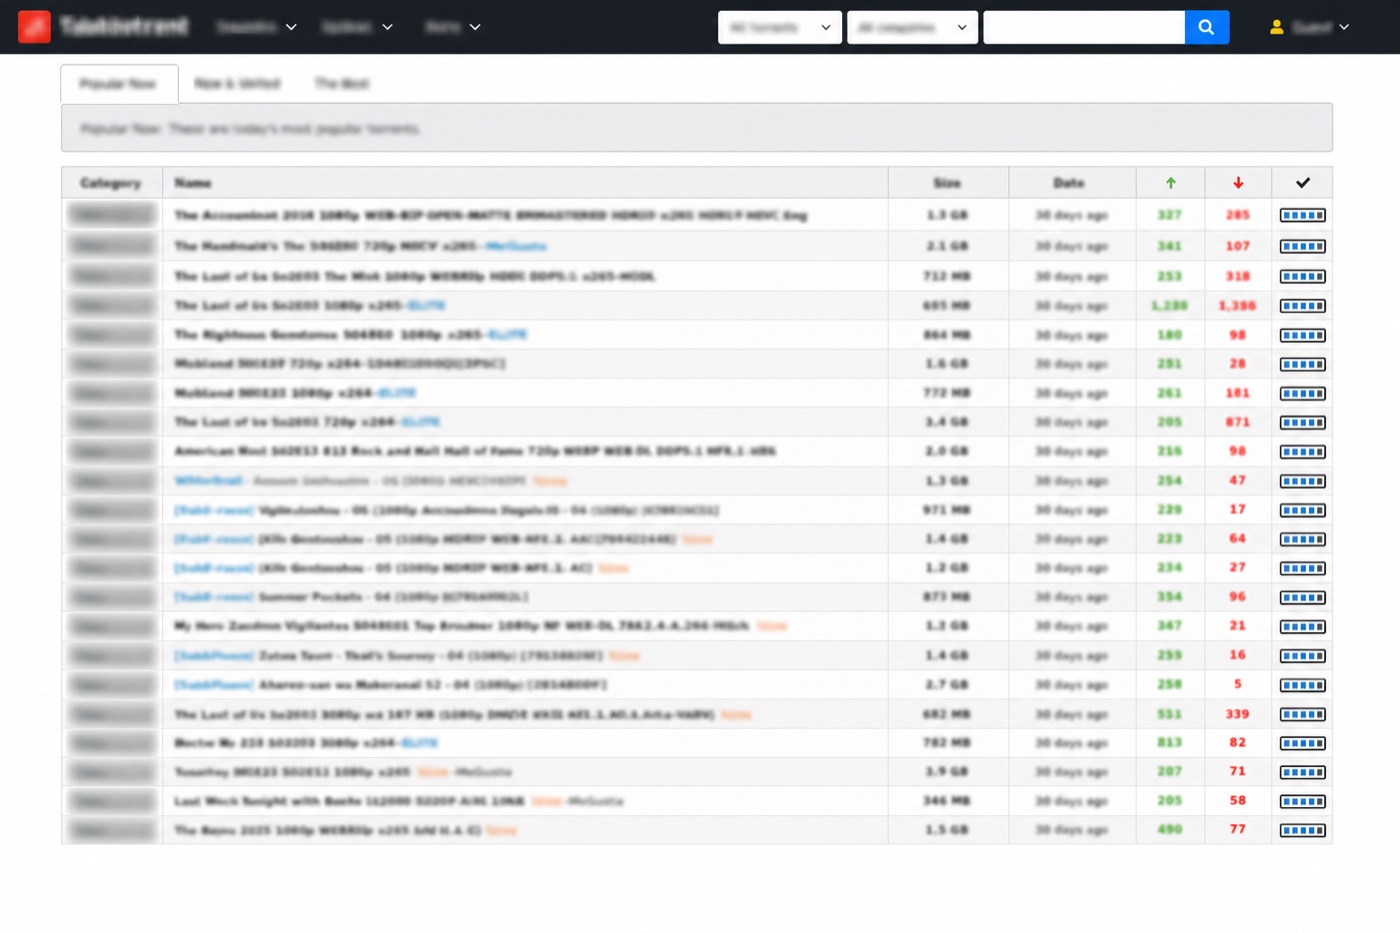
Task: Click health bar in the row with 107 leechers
Action: [x=1302, y=246]
